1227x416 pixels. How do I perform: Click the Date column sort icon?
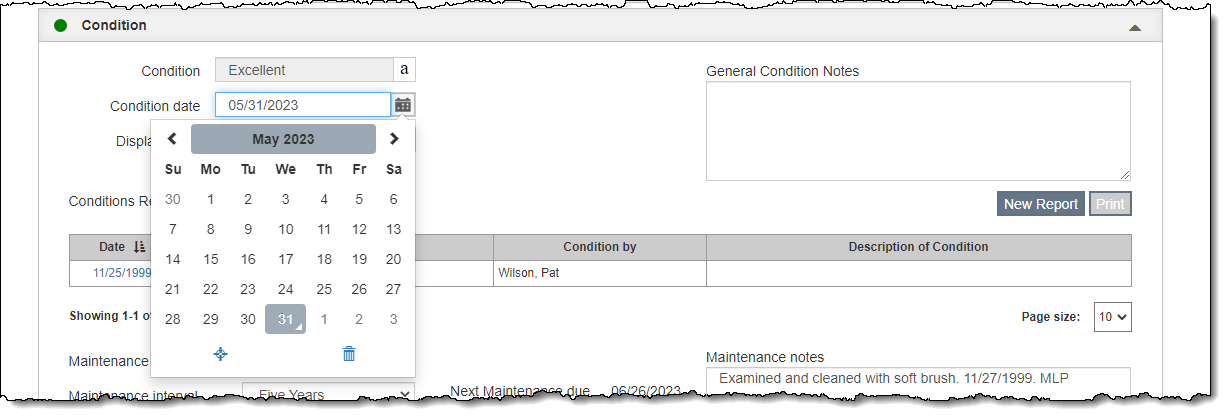click(x=140, y=247)
